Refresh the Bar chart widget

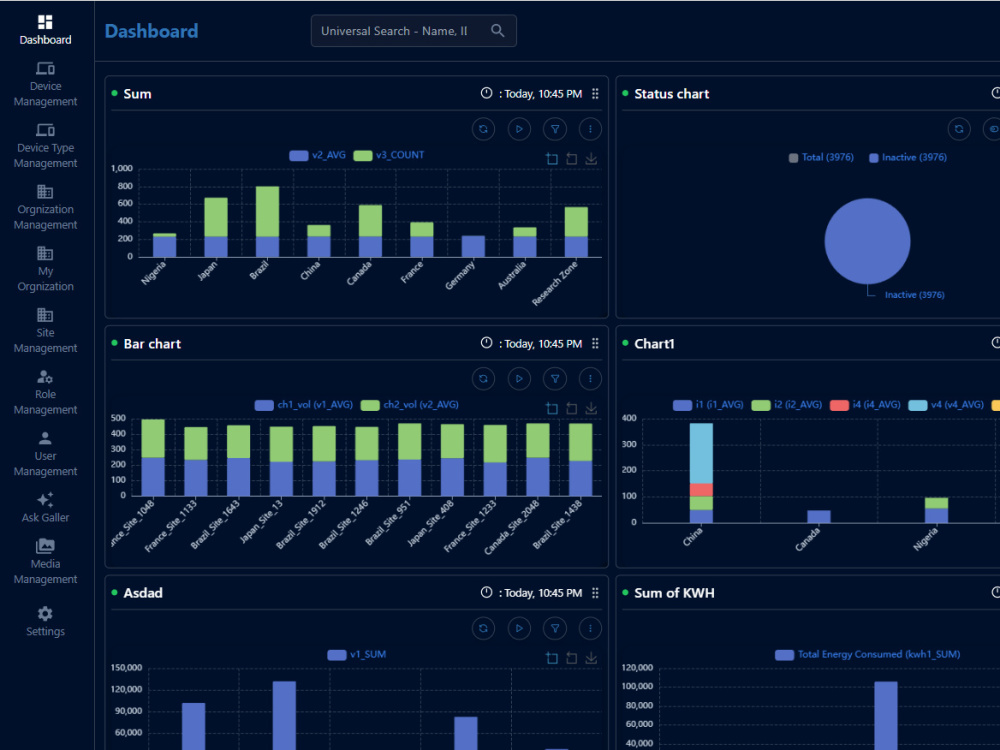483,379
